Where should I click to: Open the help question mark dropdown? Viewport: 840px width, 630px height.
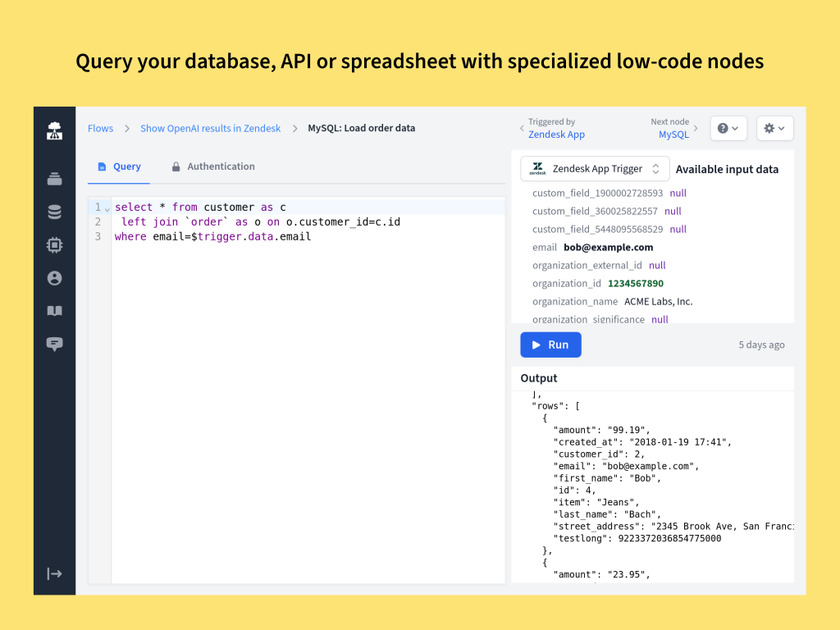pos(728,128)
